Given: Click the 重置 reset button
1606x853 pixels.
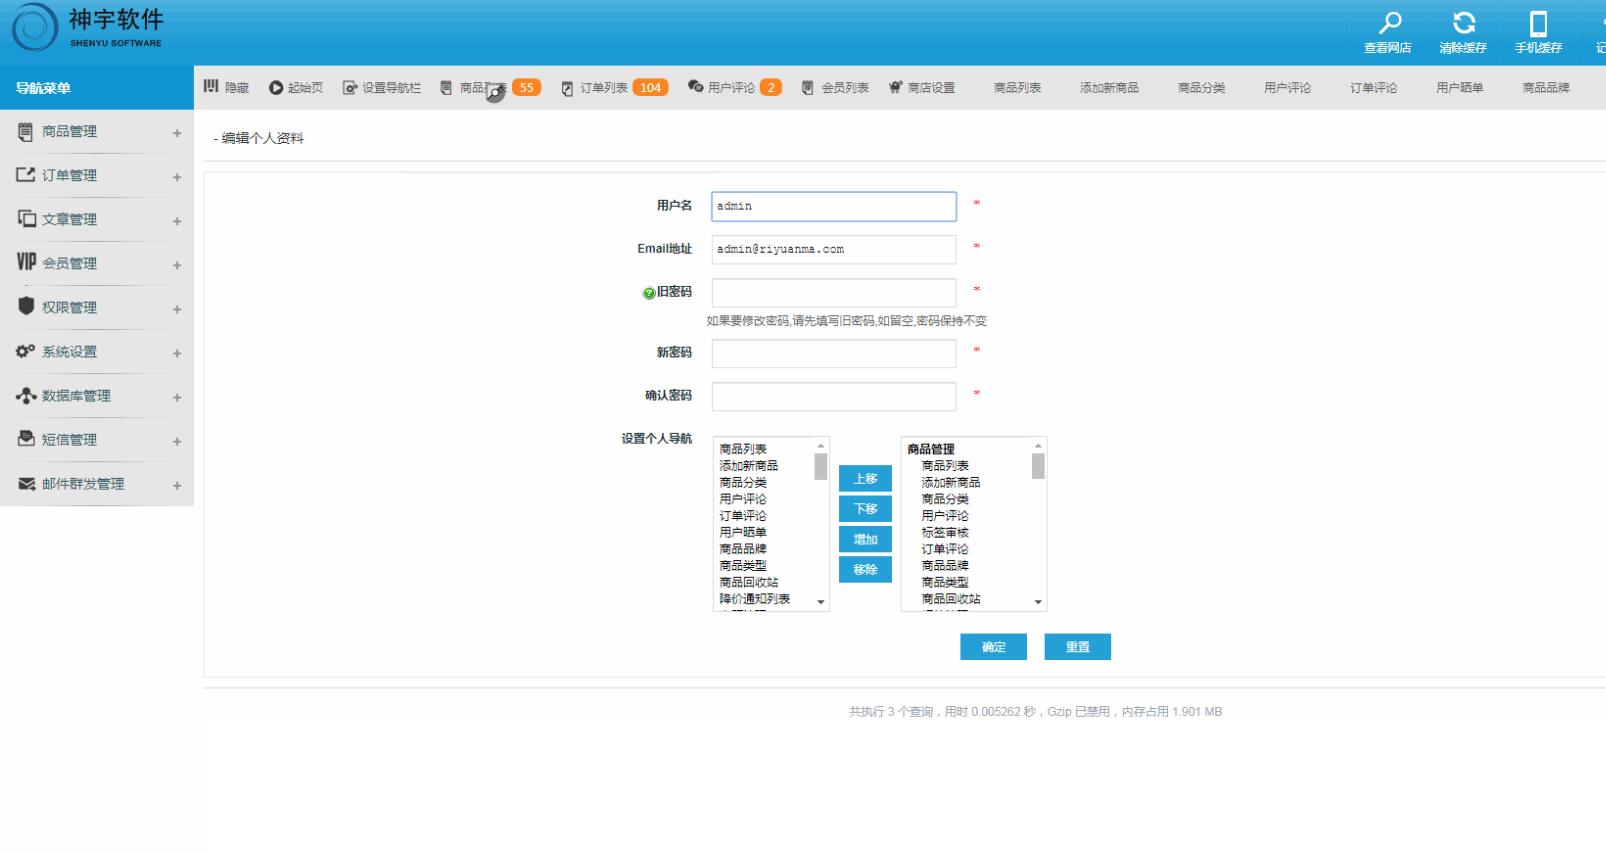Looking at the screenshot, I should 1077,647.
